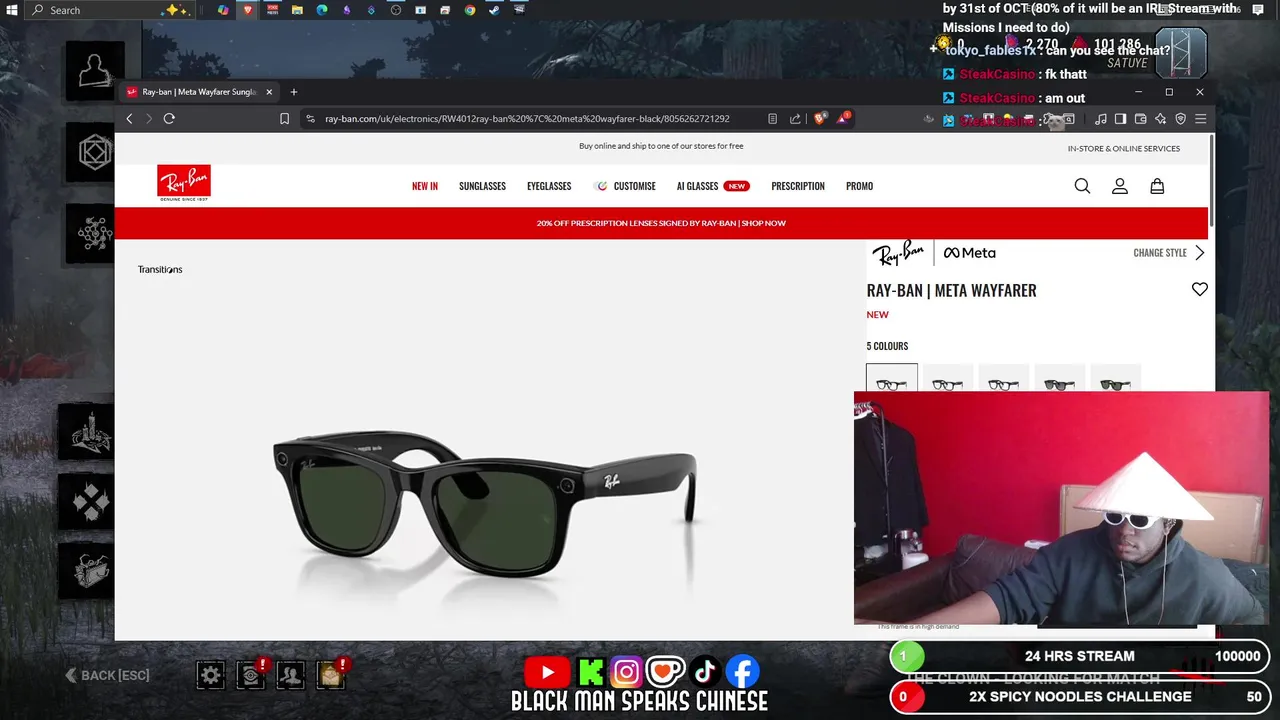Add Wayfarer to wishlist heart

click(x=1199, y=289)
